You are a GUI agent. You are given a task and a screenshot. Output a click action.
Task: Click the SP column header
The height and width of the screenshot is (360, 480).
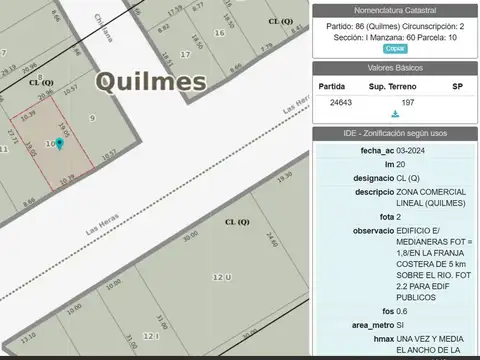[x=457, y=87]
